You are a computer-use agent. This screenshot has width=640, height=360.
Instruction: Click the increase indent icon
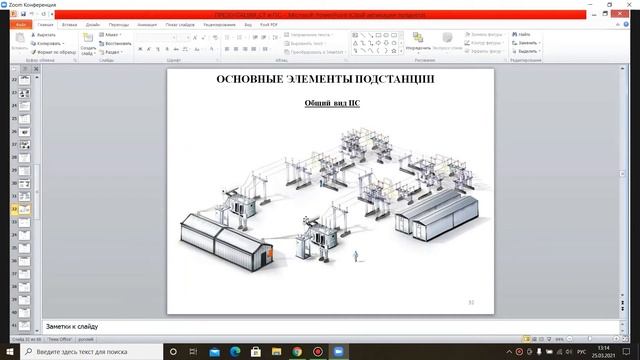tap(264, 38)
